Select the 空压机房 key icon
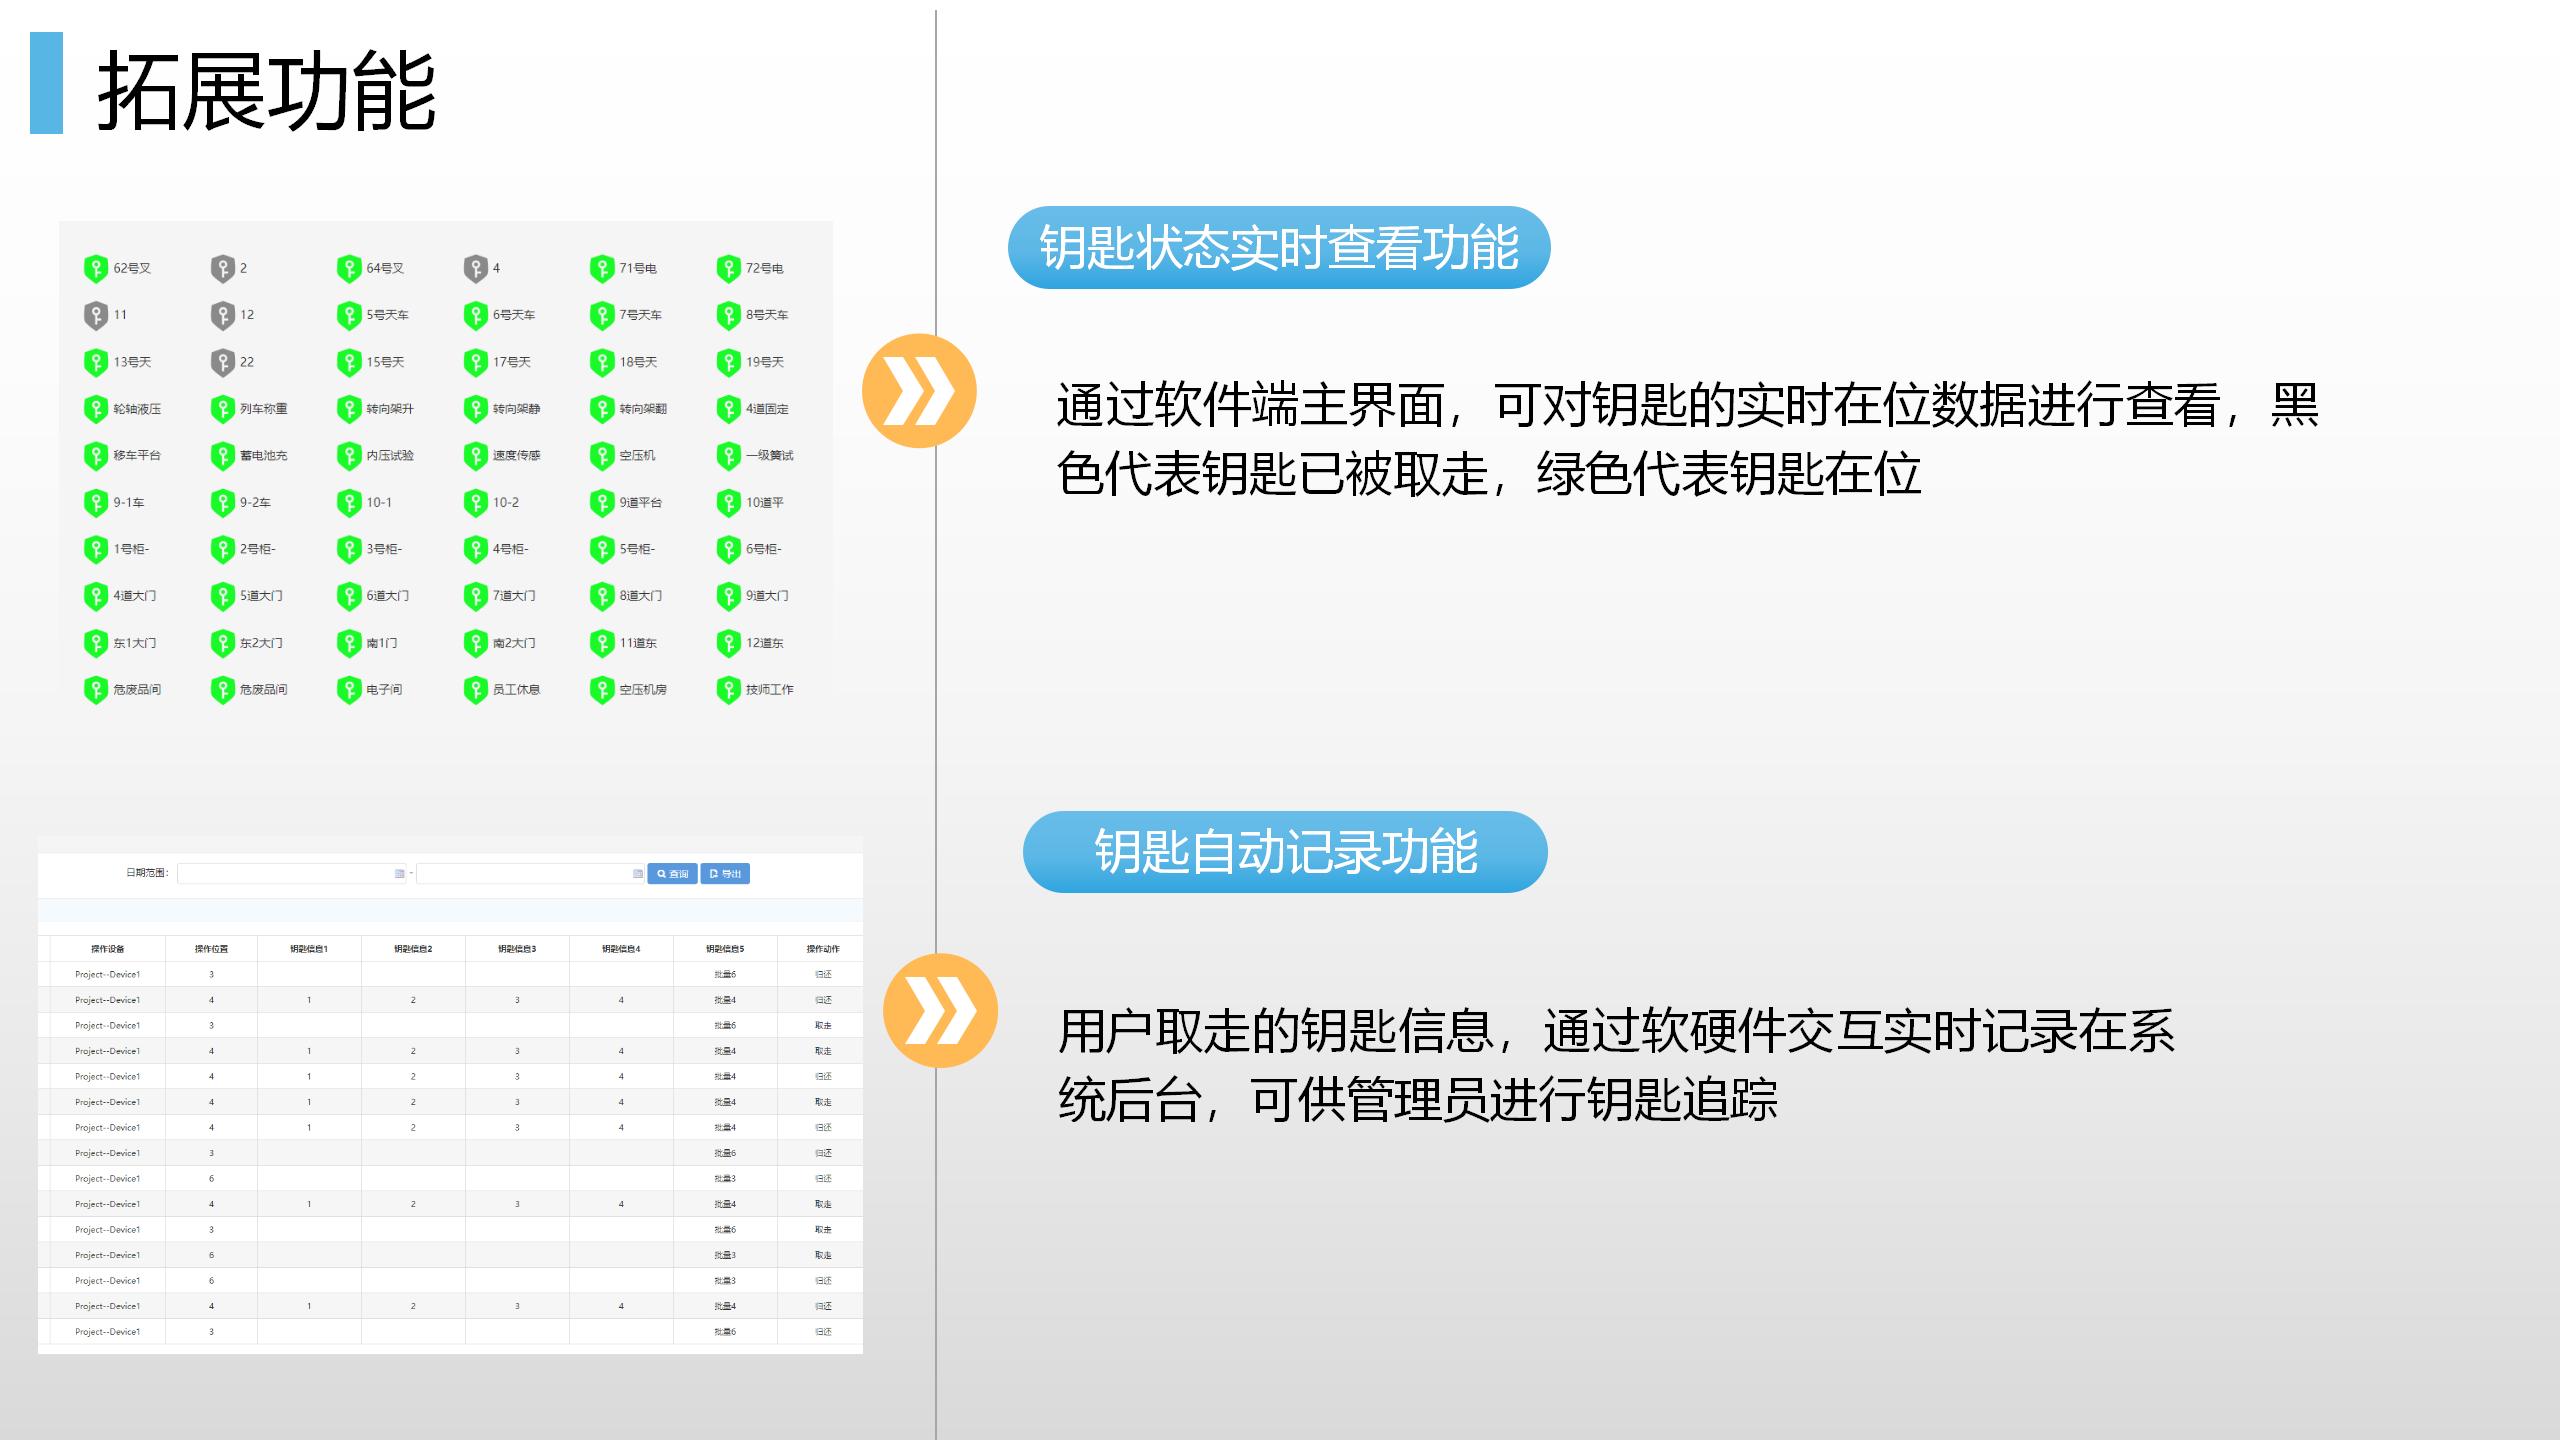The height and width of the screenshot is (1440, 2560). click(x=601, y=690)
